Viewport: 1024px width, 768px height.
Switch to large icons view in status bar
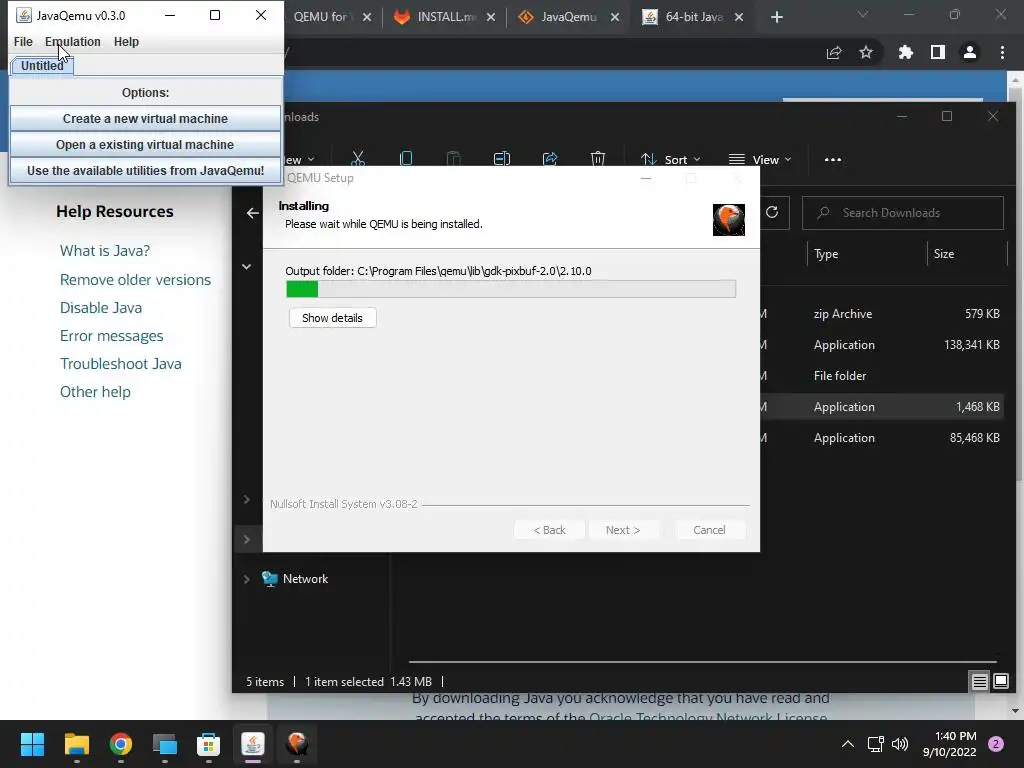[x=1000, y=682]
